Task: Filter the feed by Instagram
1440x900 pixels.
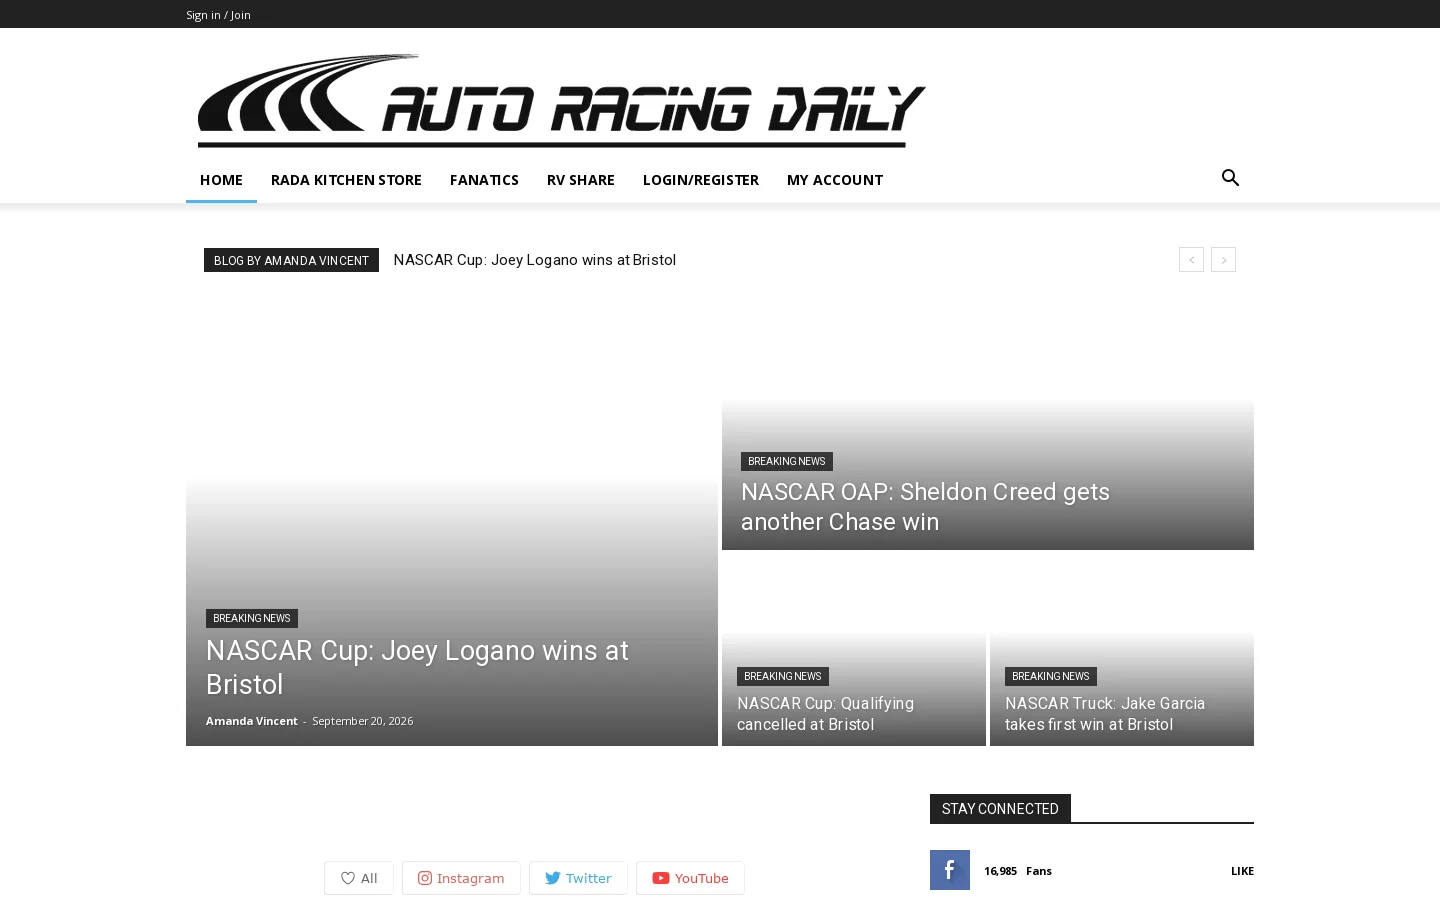Action: click(x=461, y=878)
